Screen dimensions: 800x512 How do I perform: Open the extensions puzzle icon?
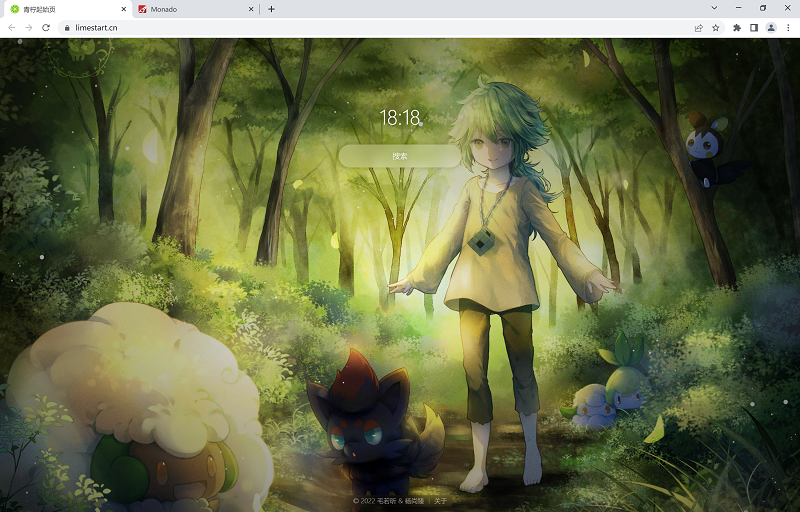(x=737, y=28)
